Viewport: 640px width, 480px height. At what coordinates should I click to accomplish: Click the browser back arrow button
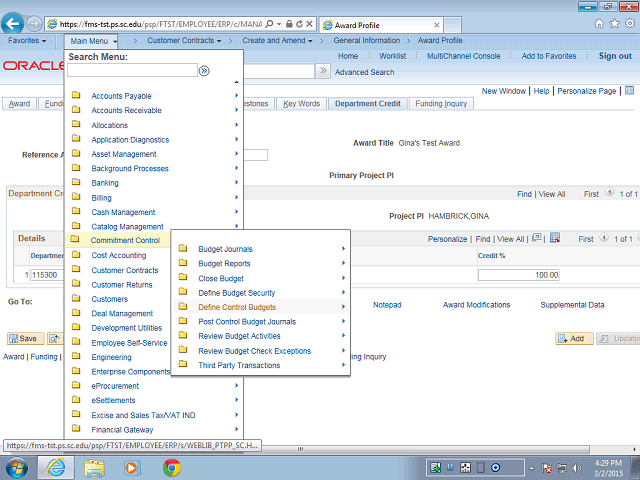pyautogui.click(x=13, y=22)
